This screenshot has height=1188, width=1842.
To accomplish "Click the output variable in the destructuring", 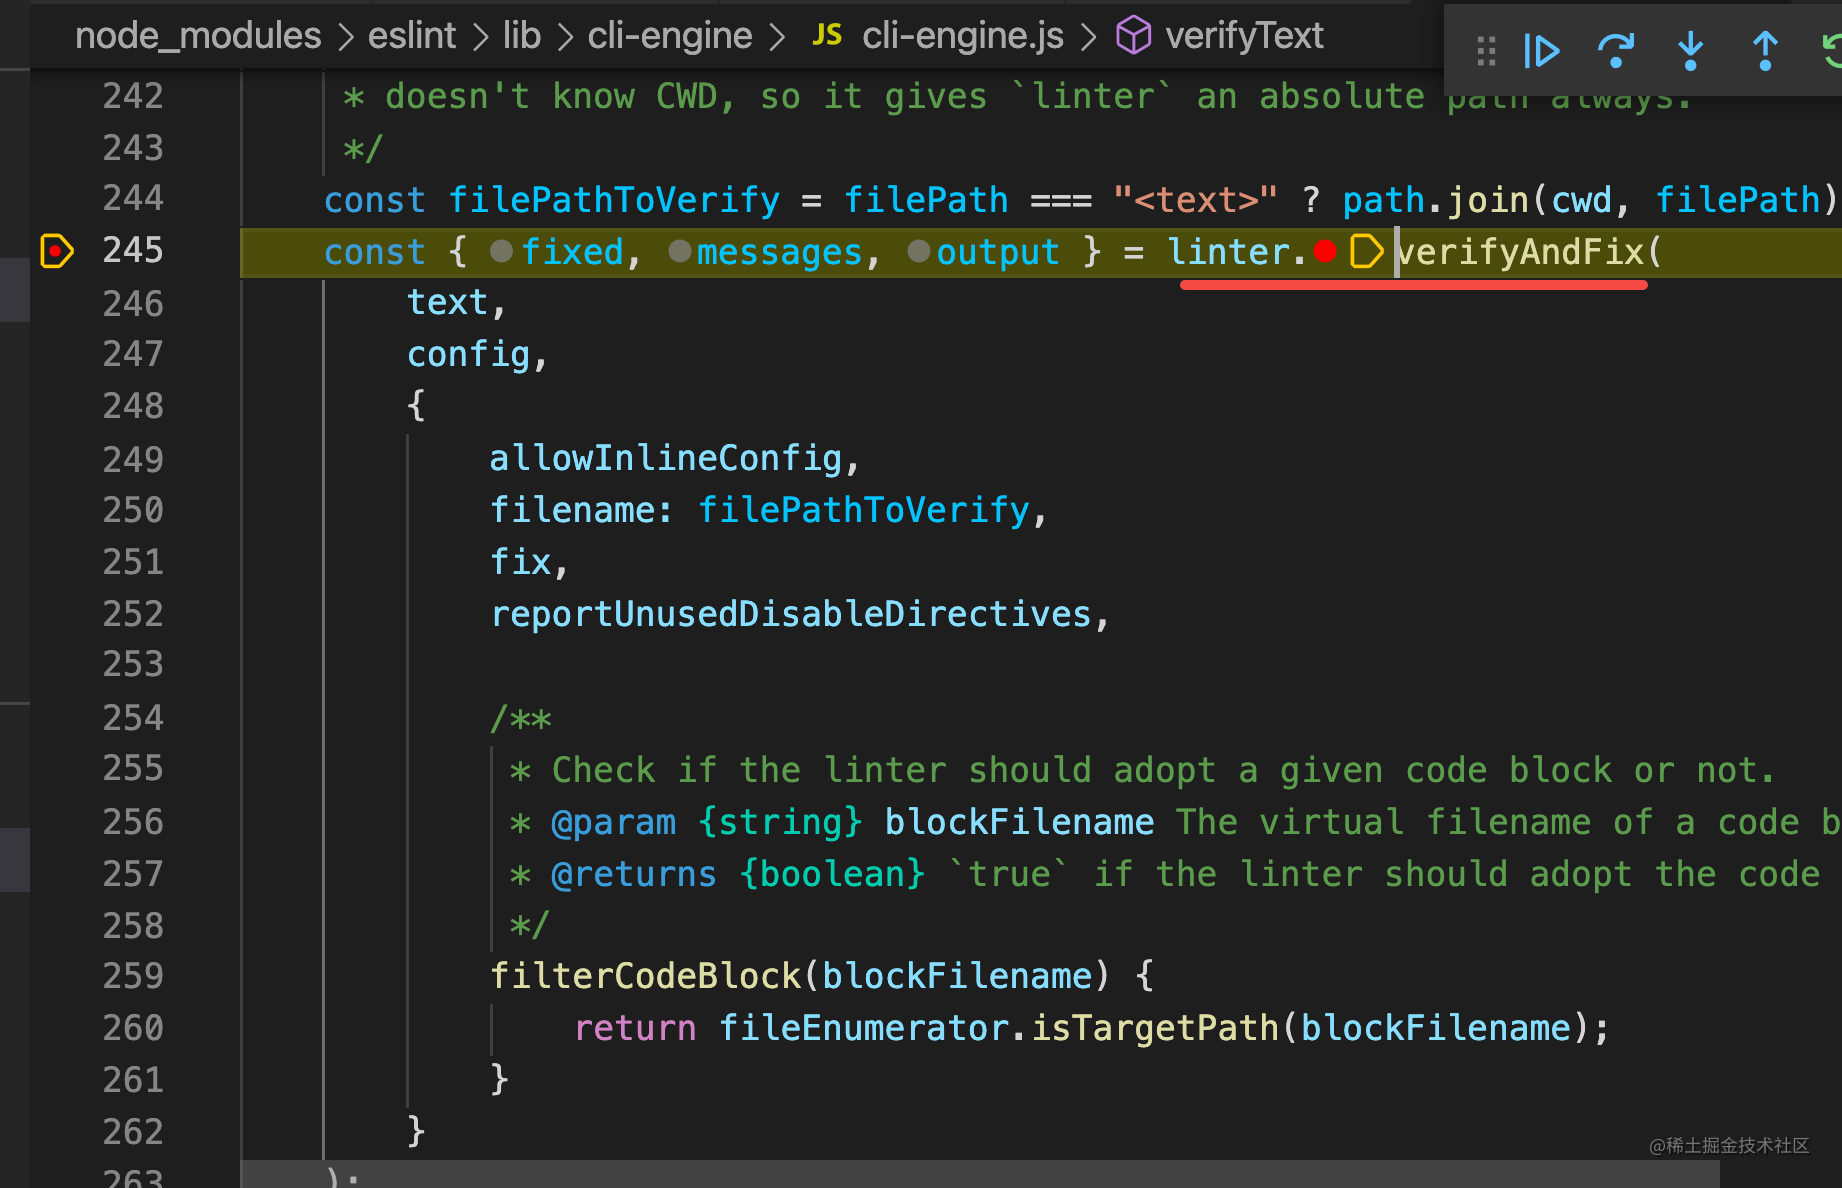I will click(x=998, y=252).
